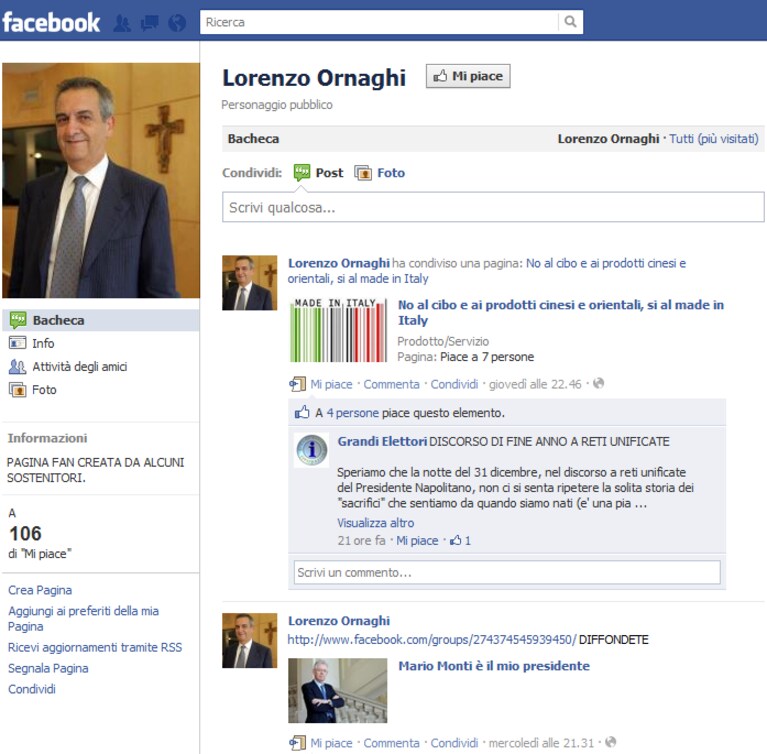Open the notifications globe icon
The image size is (767, 754).
177,23
